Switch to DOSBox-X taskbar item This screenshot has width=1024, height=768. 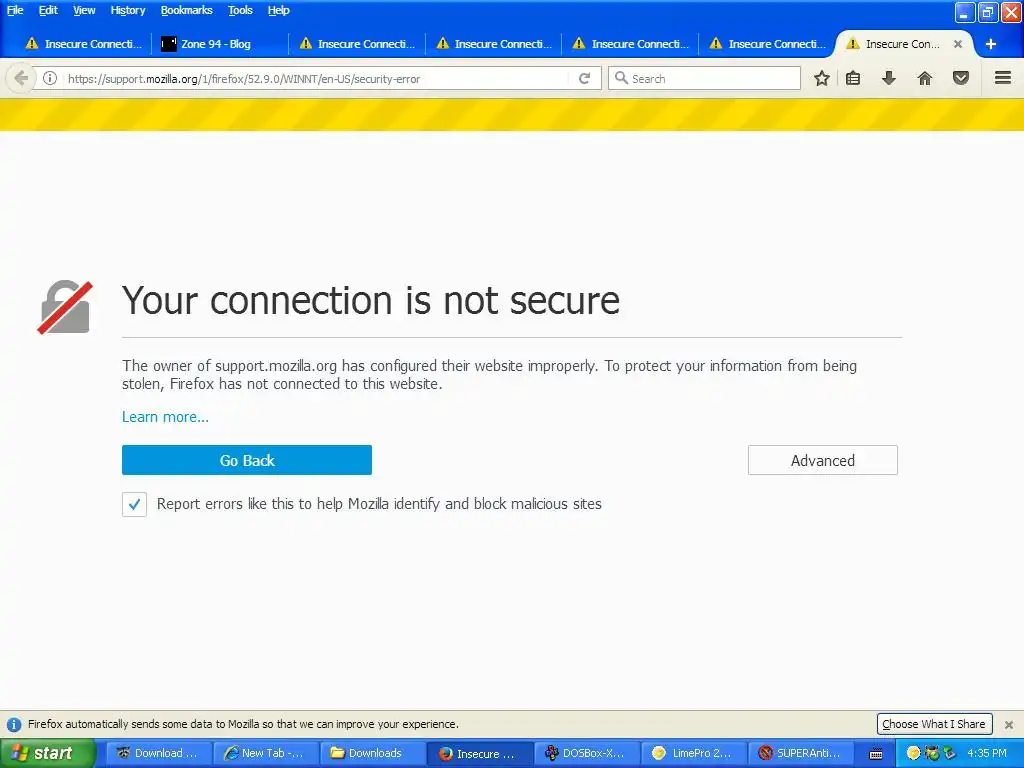587,753
